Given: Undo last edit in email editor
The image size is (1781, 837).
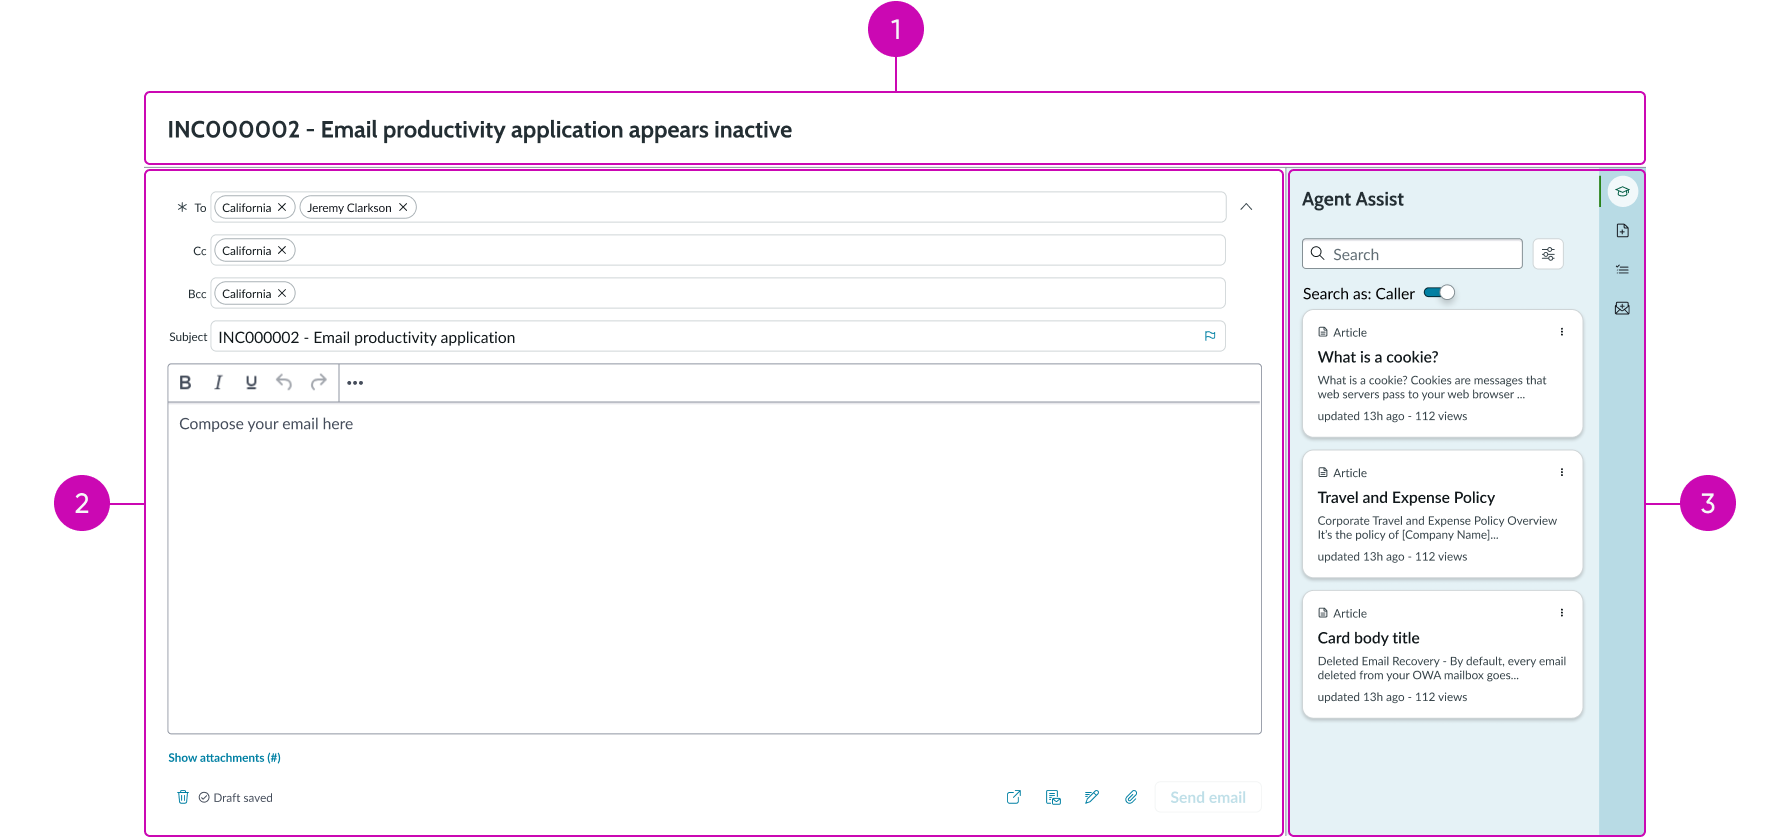Looking at the screenshot, I should coord(284,382).
